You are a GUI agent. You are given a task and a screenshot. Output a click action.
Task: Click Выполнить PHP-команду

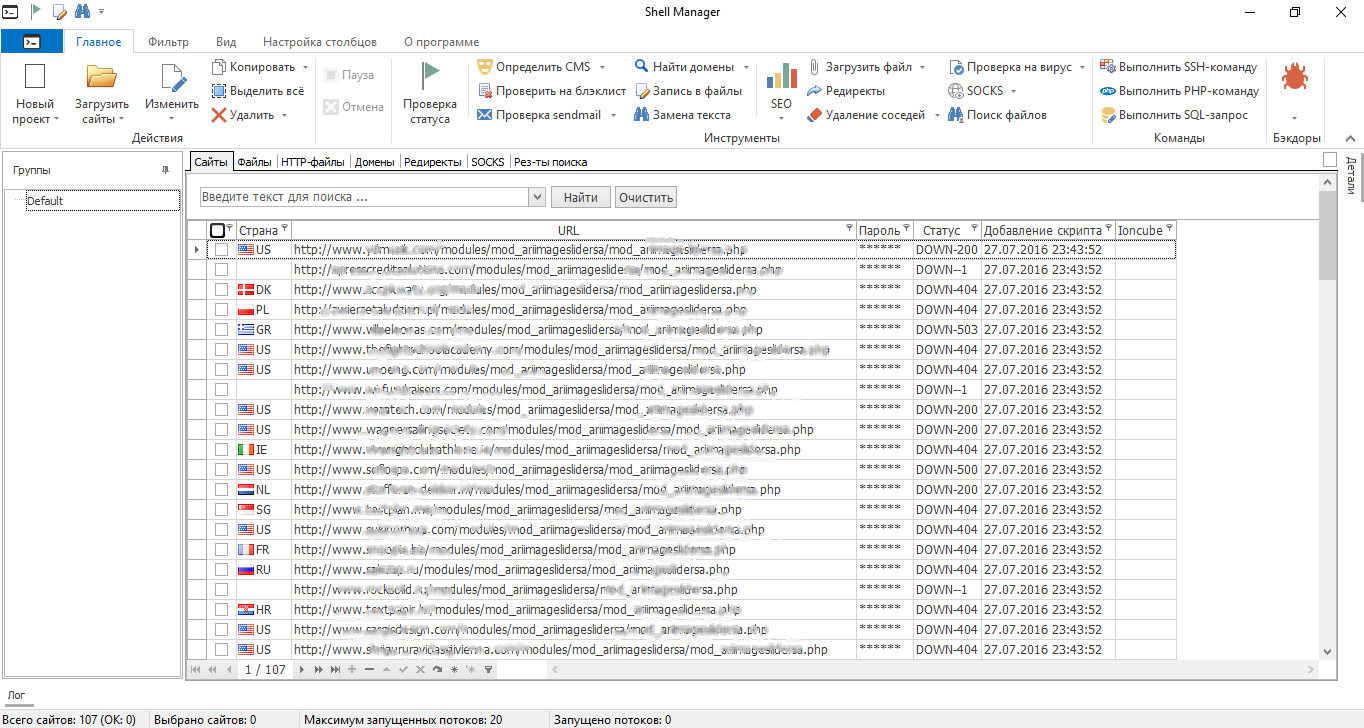[1179, 91]
